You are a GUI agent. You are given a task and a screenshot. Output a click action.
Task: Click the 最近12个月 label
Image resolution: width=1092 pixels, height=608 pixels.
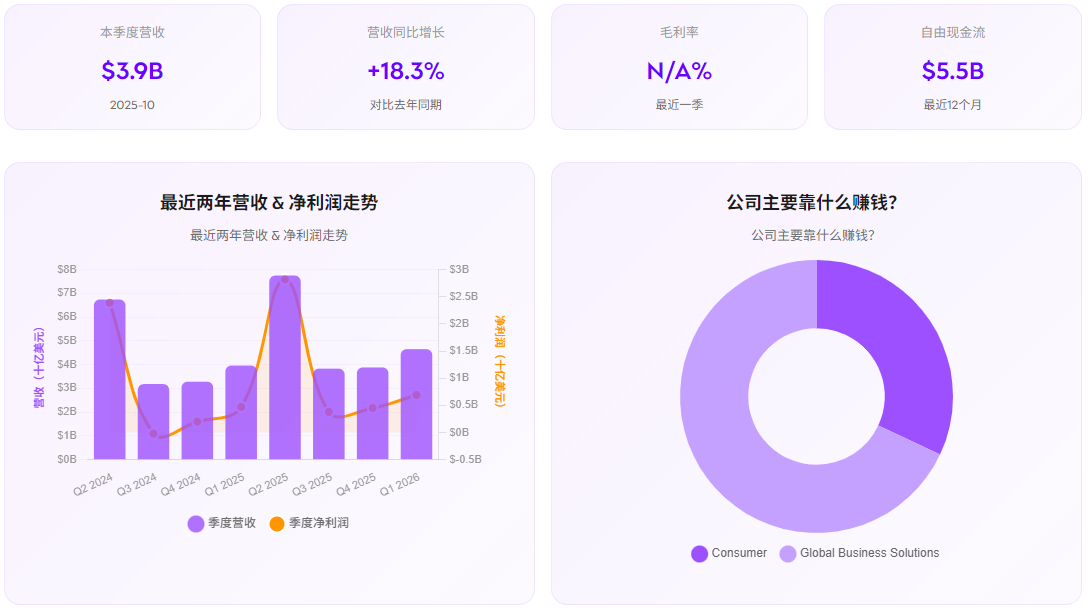point(952,102)
